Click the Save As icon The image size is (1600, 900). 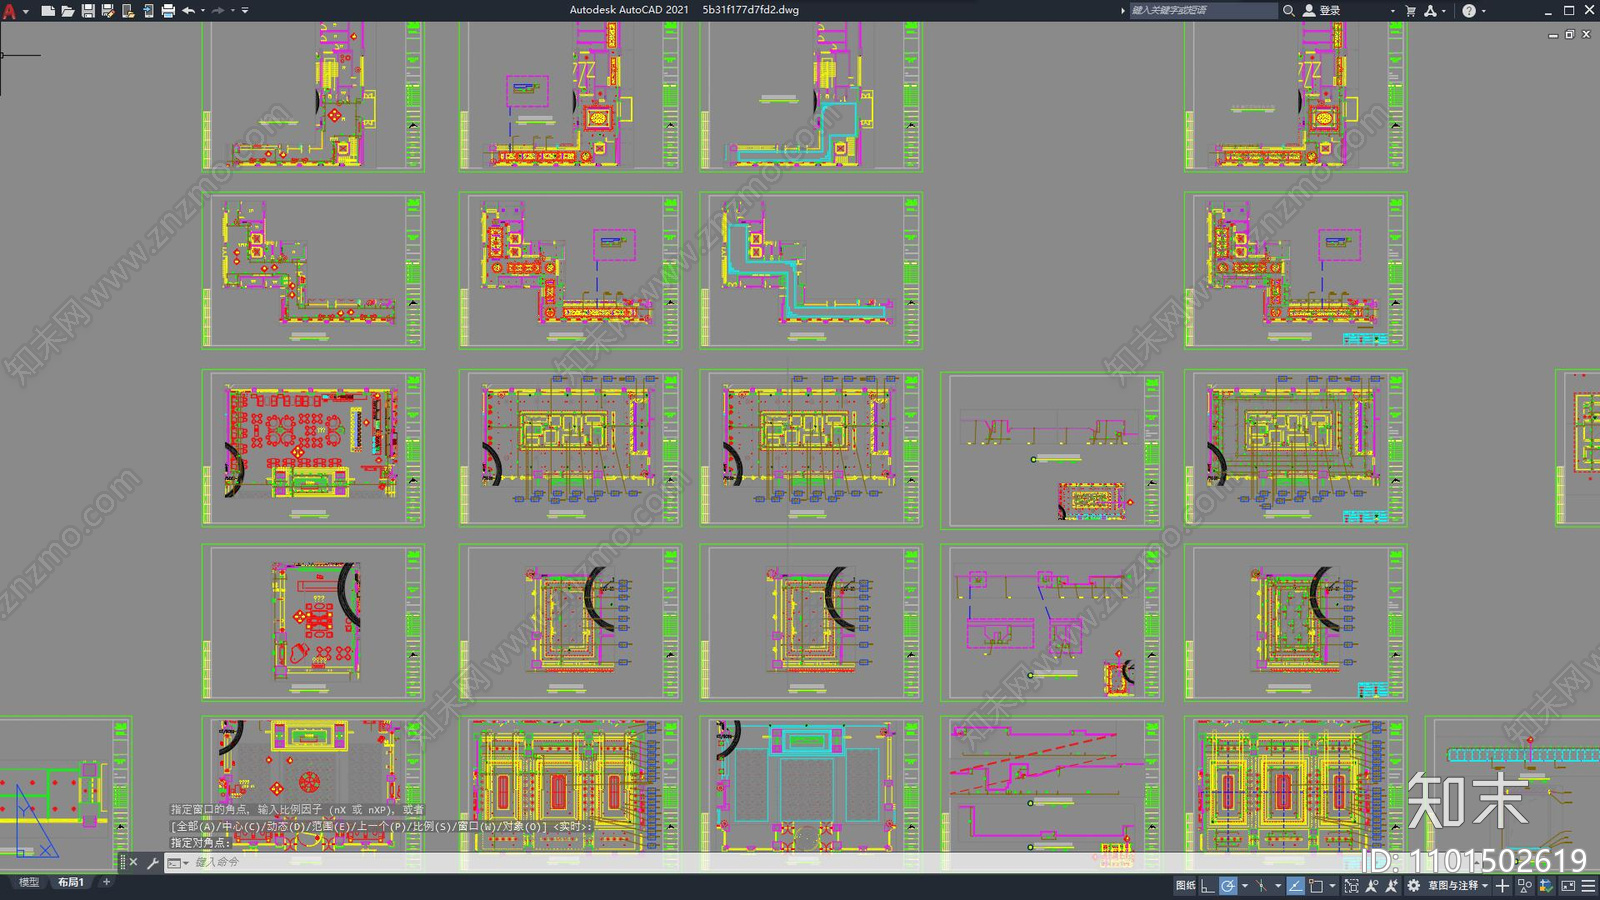point(107,11)
